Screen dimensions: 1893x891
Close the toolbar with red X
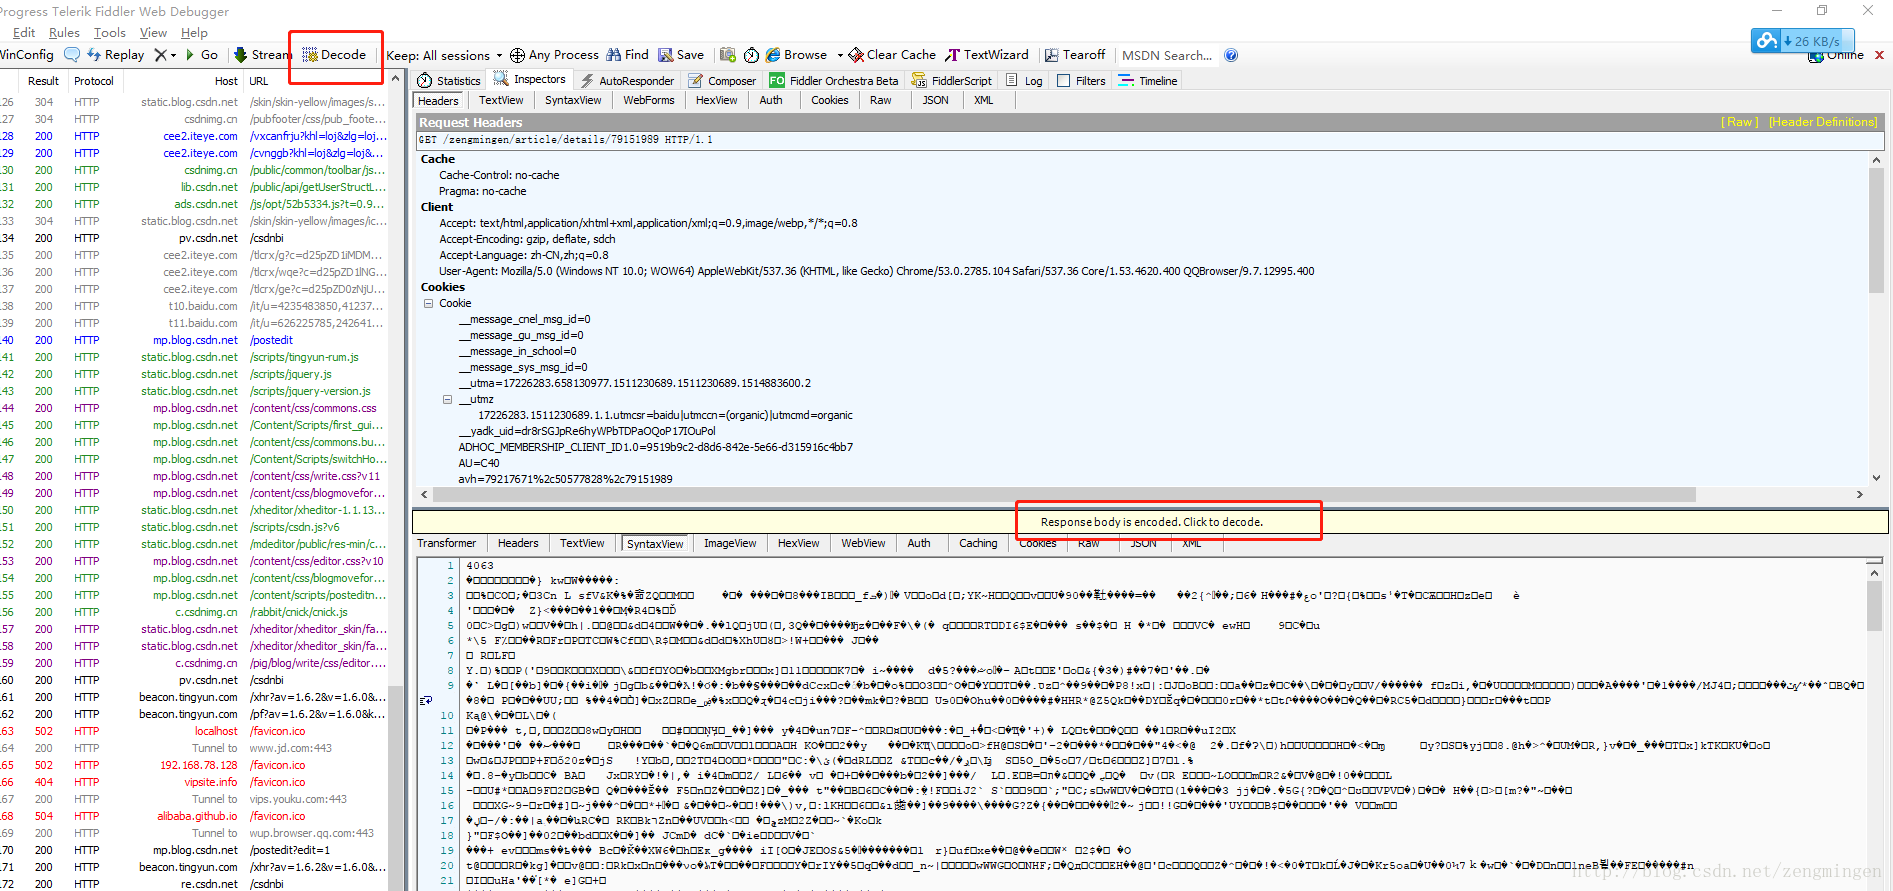click(x=1879, y=55)
